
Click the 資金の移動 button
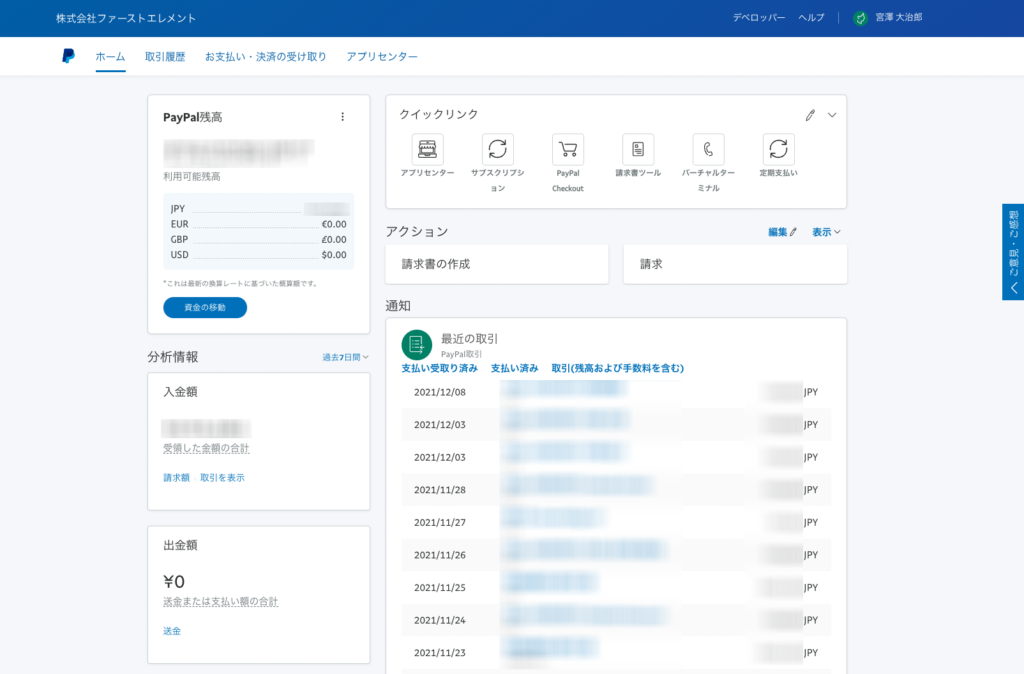pyautogui.click(x=205, y=308)
